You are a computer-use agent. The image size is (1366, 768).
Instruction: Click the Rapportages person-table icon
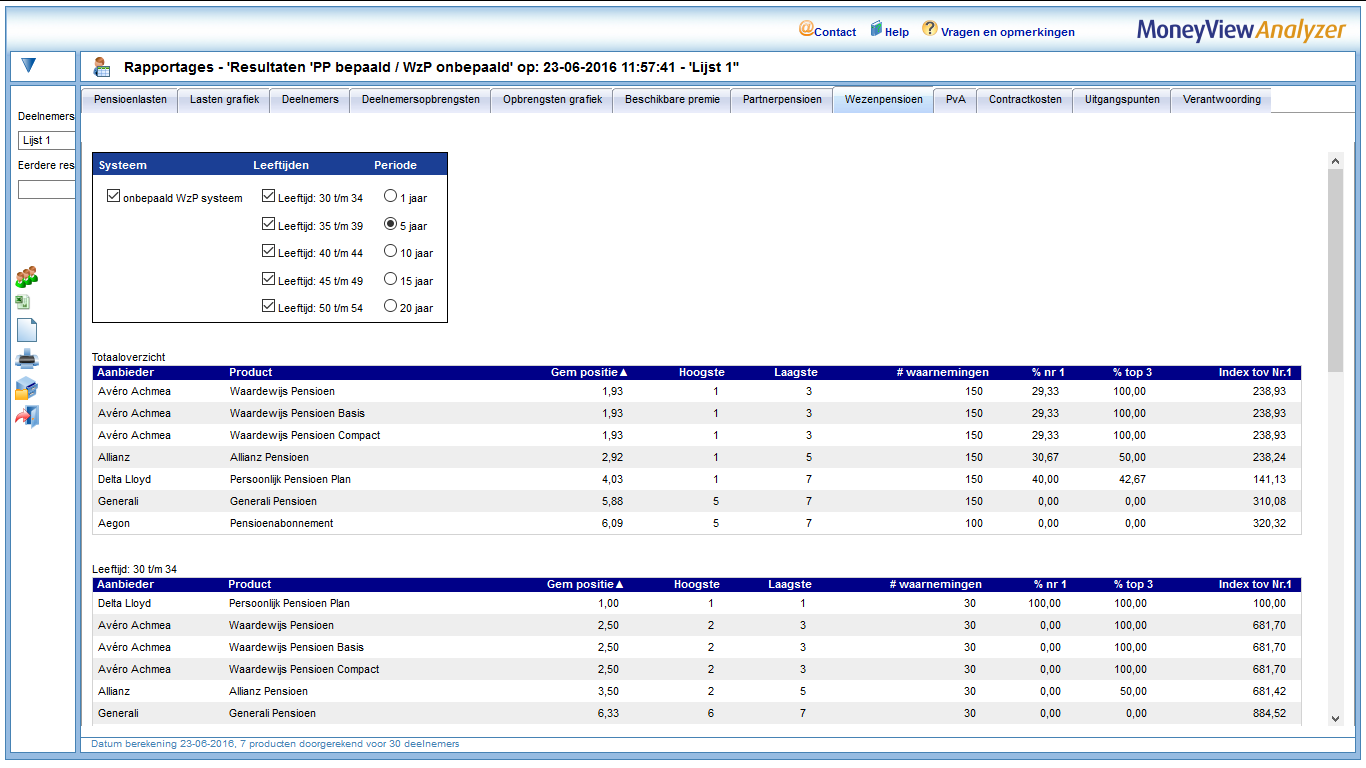point(101,67)
